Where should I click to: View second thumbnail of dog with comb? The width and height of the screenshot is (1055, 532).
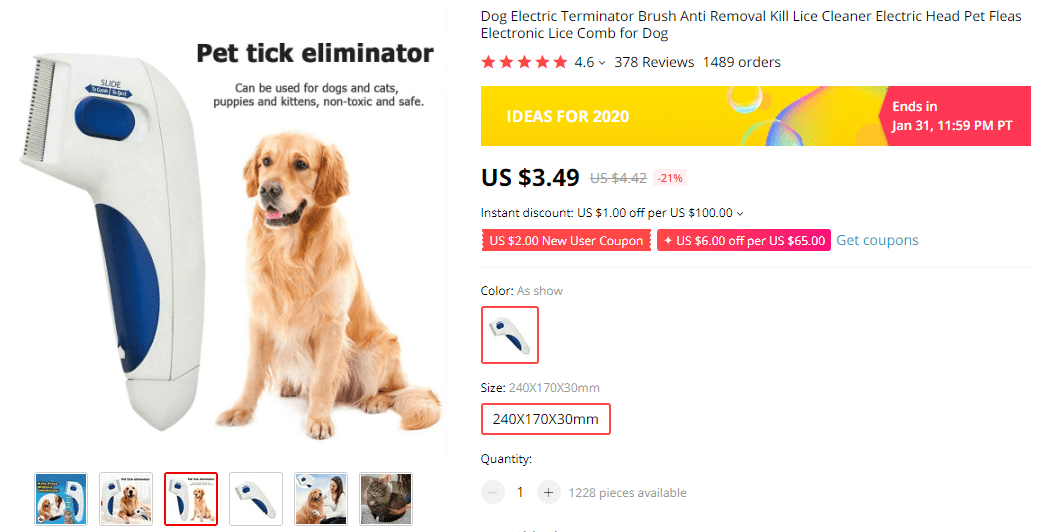coord(126,499)
